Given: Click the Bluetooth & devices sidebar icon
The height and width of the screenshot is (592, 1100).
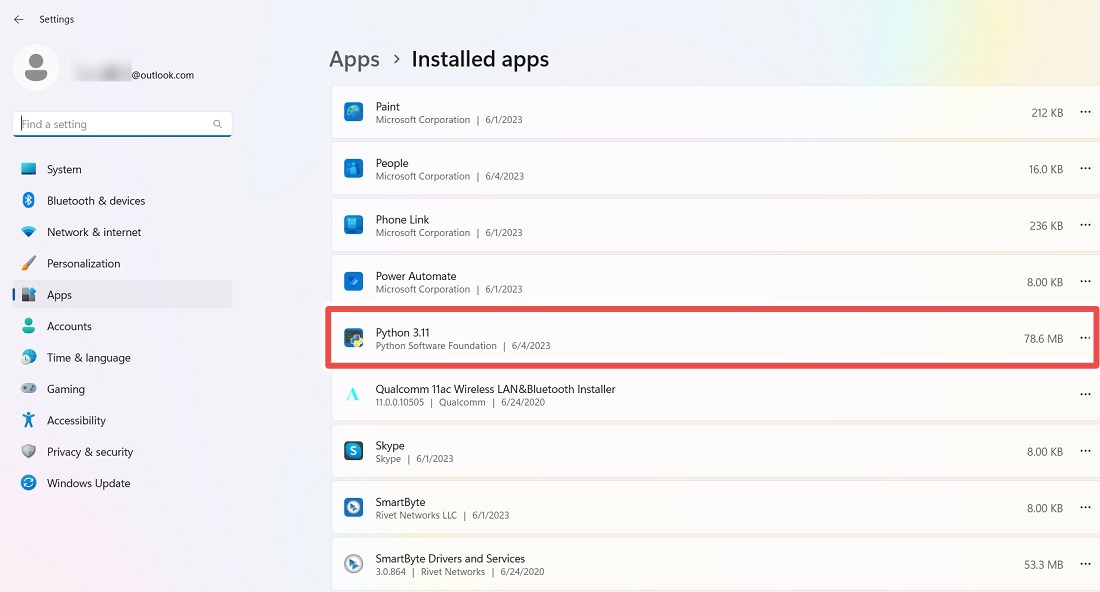Looking at the screenshot, I should (x=28, y=200).
